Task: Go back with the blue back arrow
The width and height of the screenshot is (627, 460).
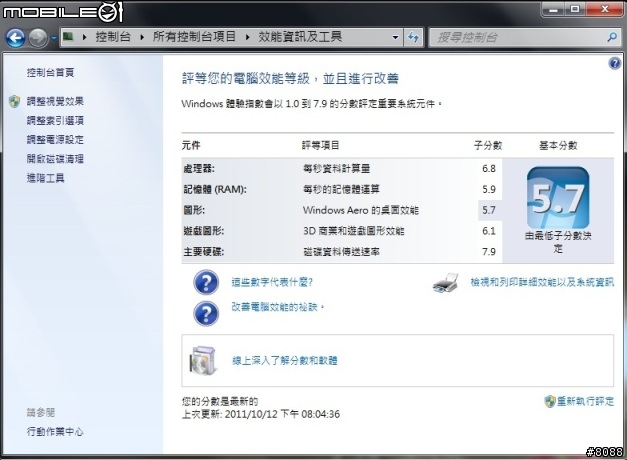Action: click(15, 38)
